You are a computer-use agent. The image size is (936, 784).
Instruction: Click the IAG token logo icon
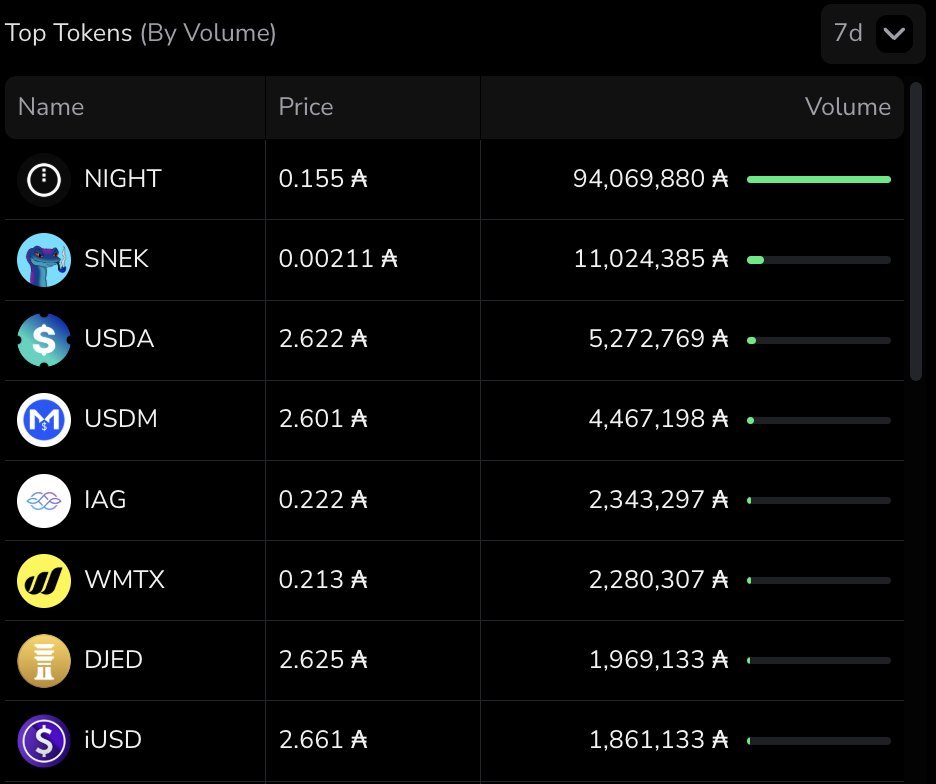coord(44,500)
